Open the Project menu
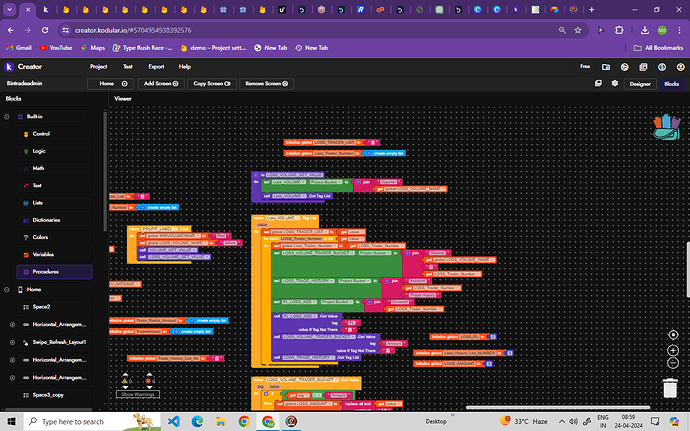The image size is (690, 431). pyautogui.click(x=98, y=66)
